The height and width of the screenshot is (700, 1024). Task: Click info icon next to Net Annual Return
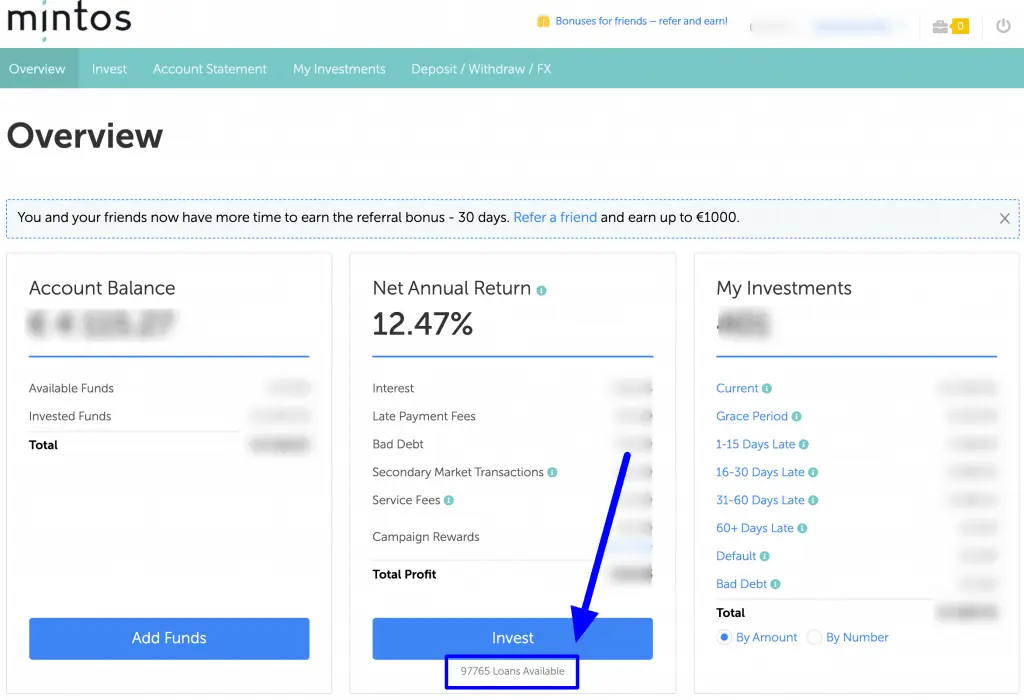pyautogui.click(x=542, y=291)
